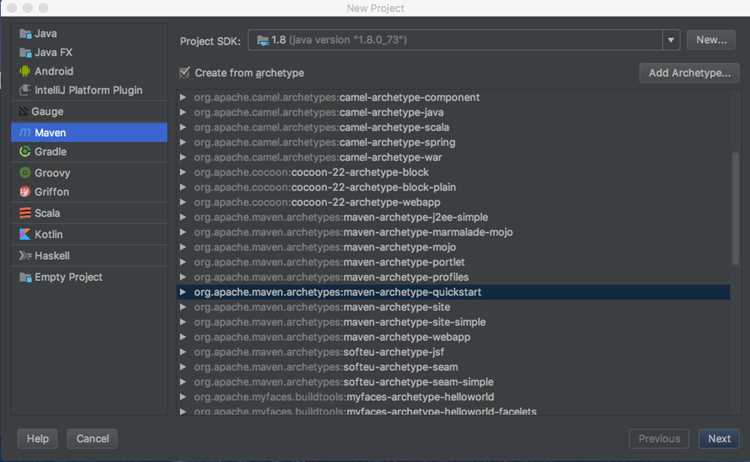Select Scala project type

tap(89, 213)
